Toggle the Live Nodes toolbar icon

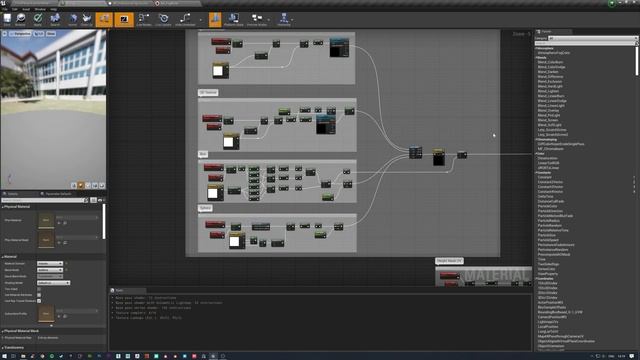144,19
